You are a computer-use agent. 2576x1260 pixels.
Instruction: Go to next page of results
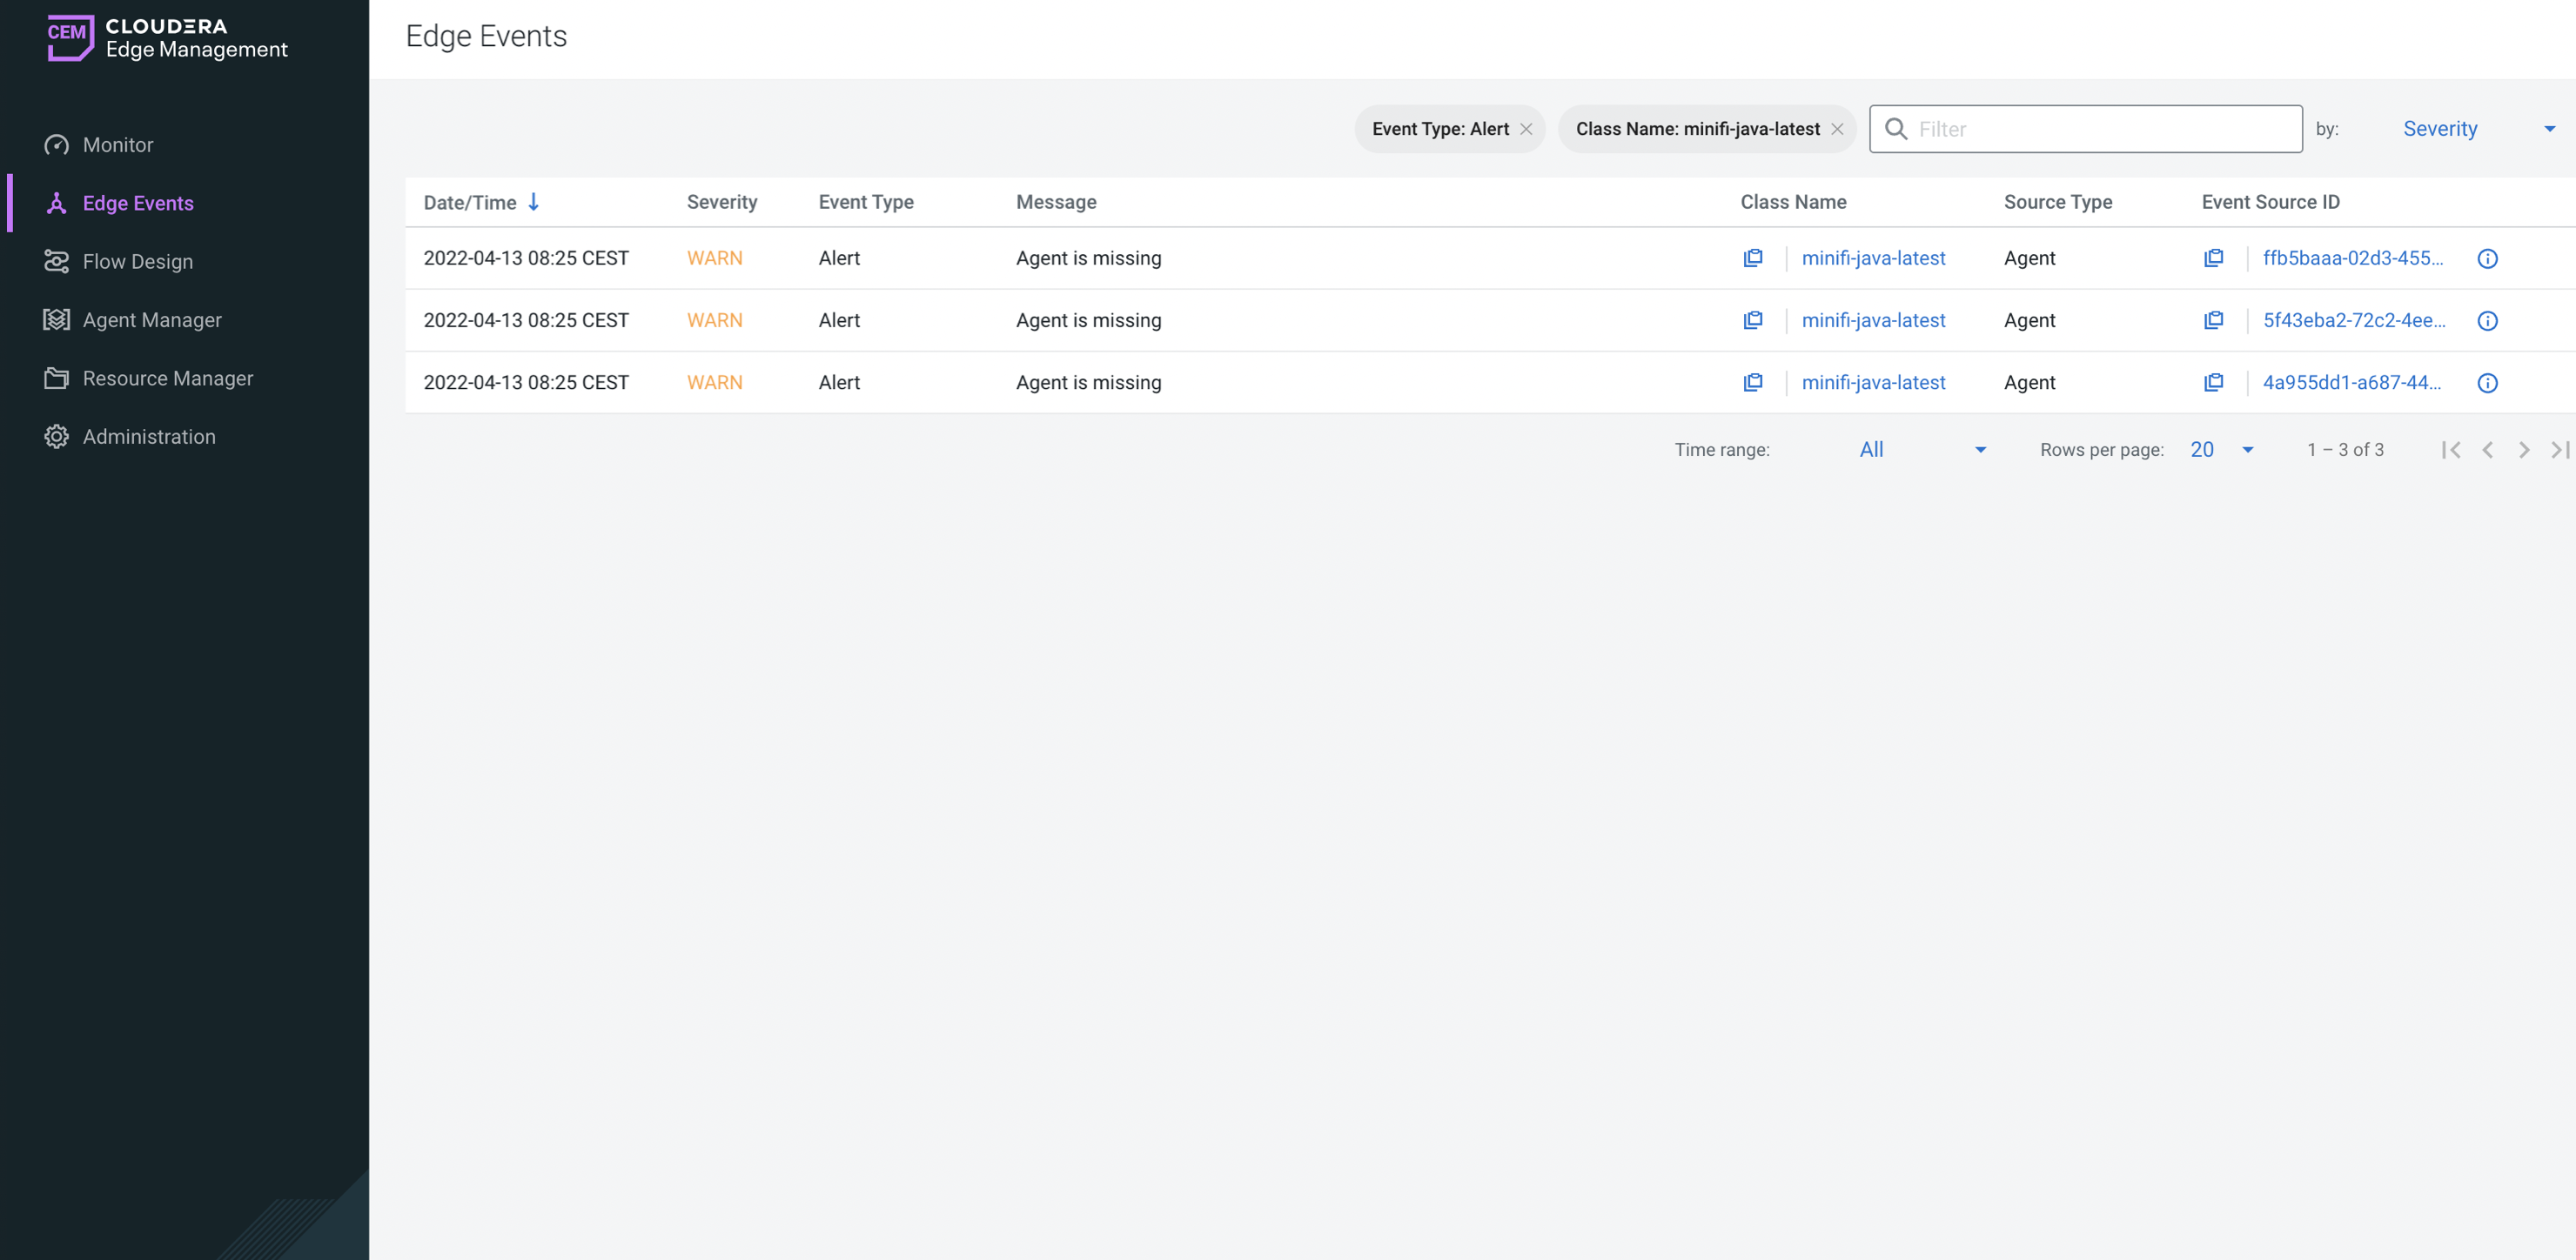click(x=2523, y=450)
